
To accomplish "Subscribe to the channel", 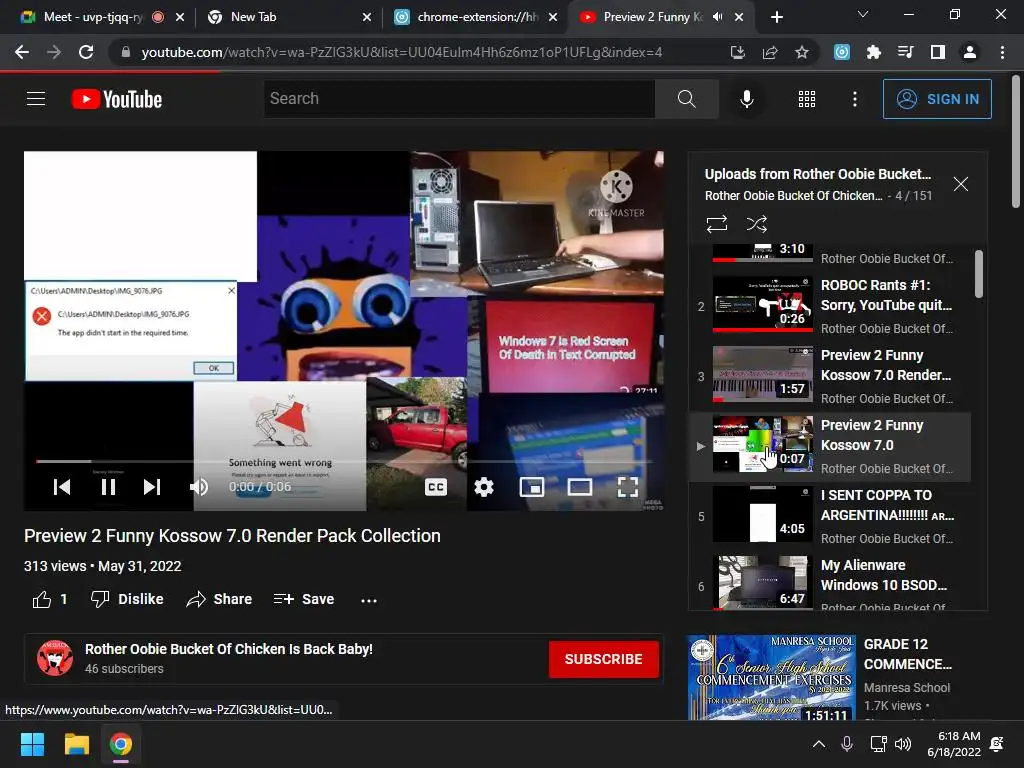I will point(603,659).
